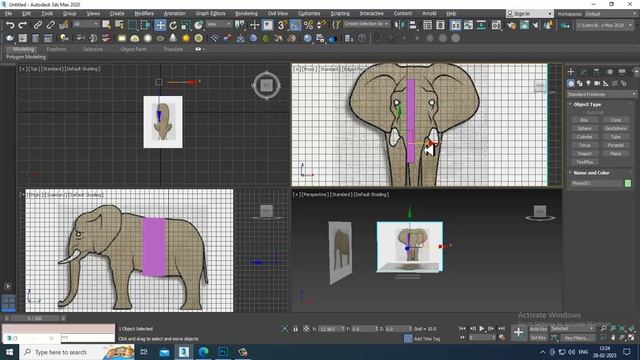Click the Redo arrow icon
The image size is (640, 360).
23,25
